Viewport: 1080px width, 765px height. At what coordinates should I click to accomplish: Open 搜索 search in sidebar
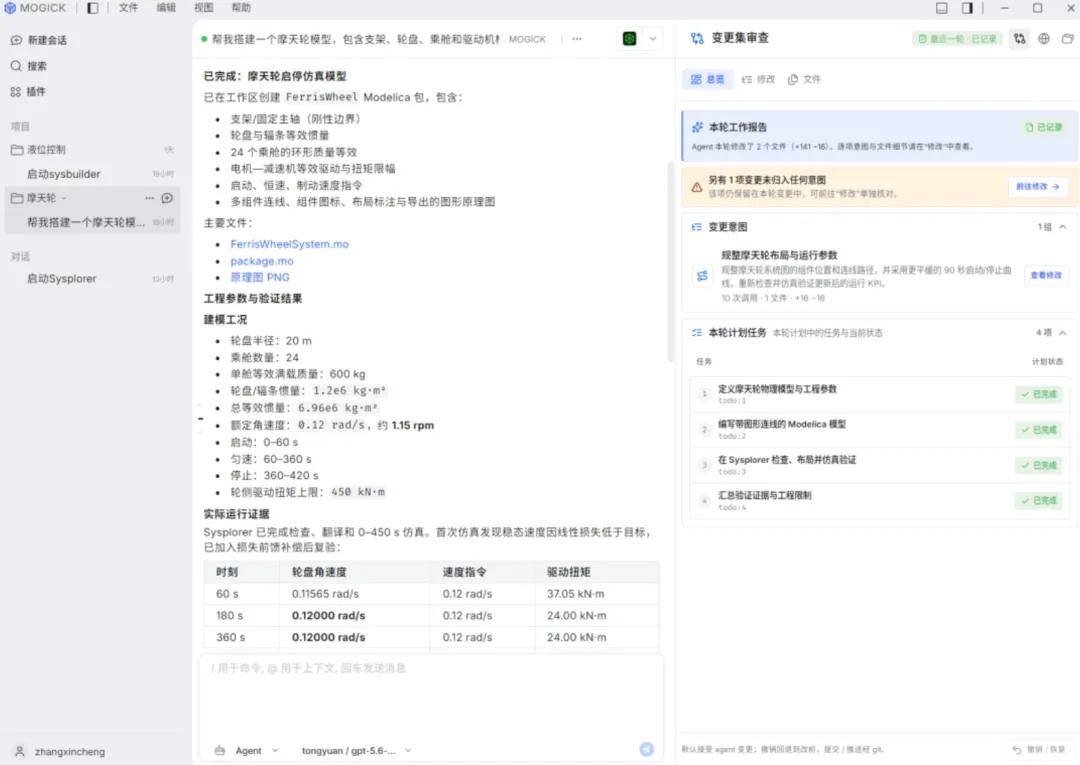pyautogui.click(x=29, y=66)
